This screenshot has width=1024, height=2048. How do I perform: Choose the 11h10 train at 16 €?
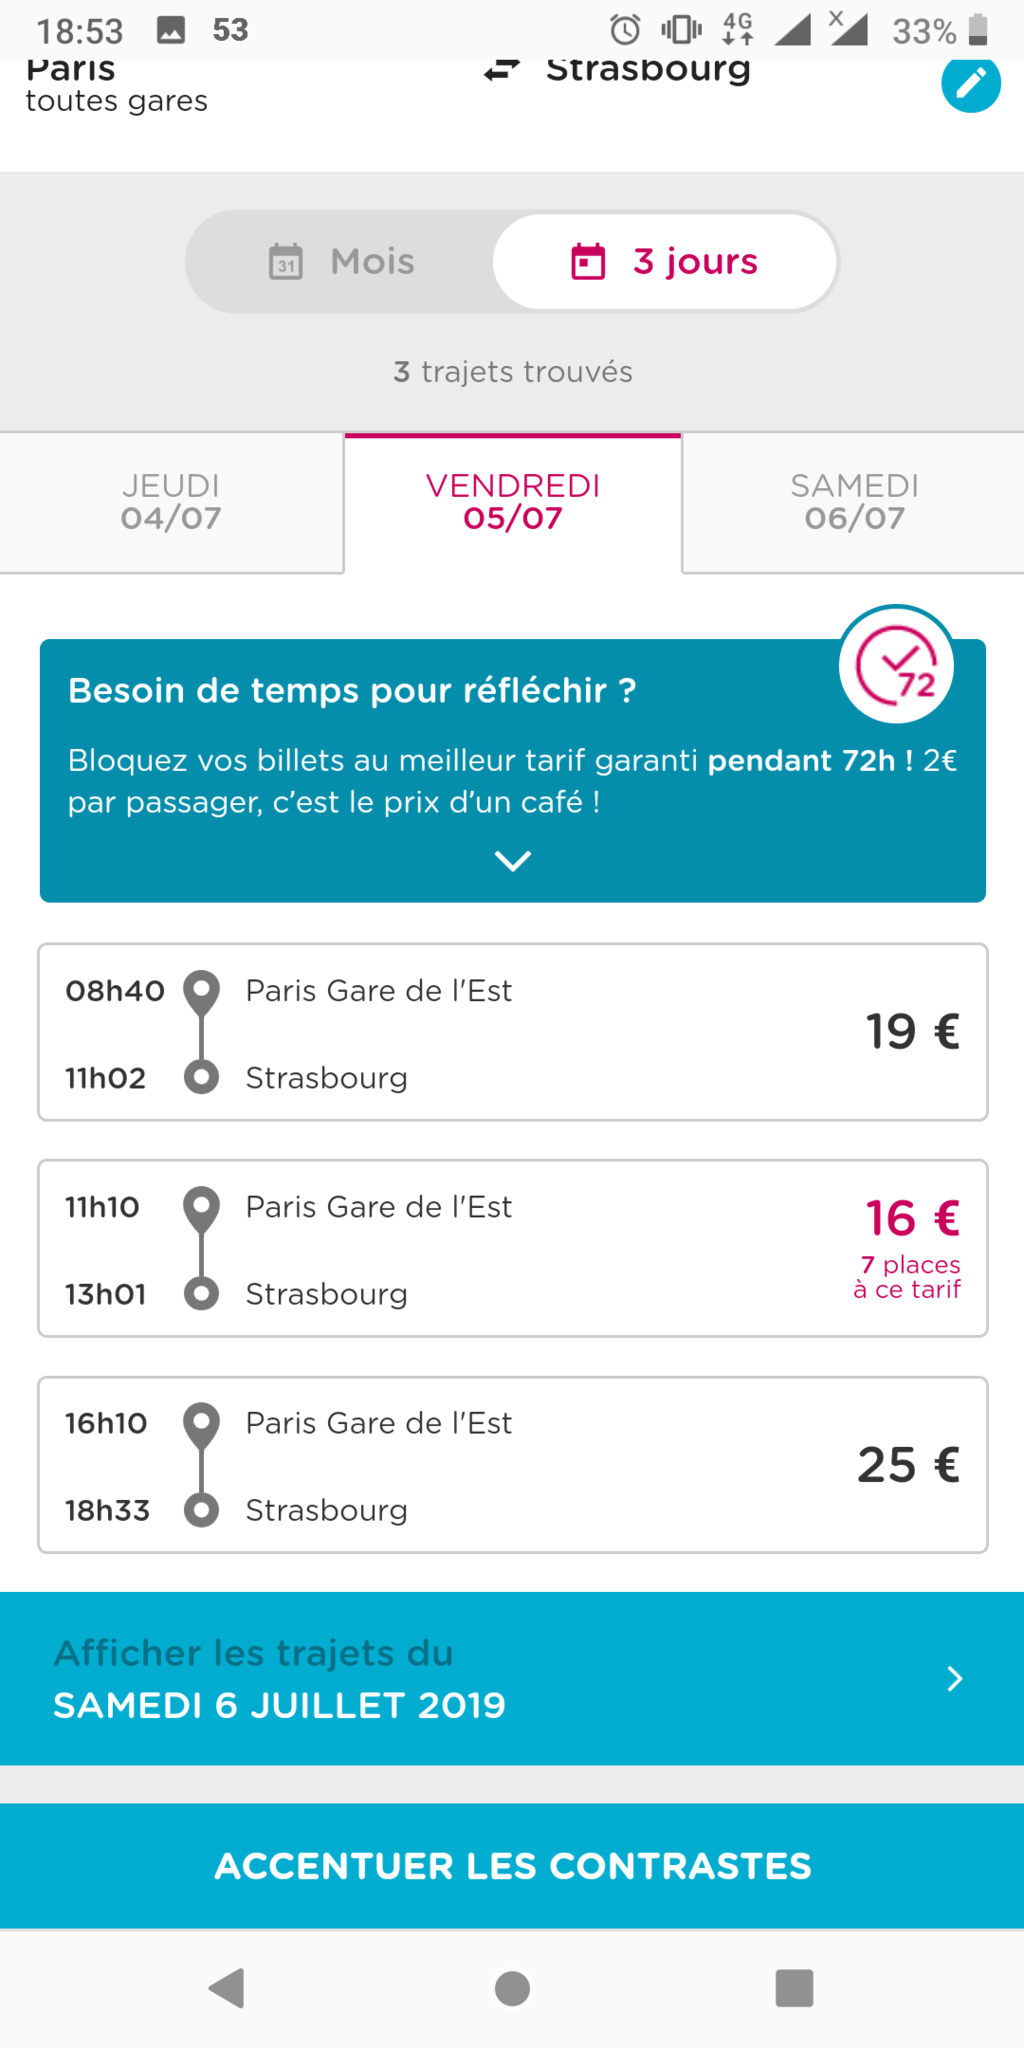(513, 1248)
